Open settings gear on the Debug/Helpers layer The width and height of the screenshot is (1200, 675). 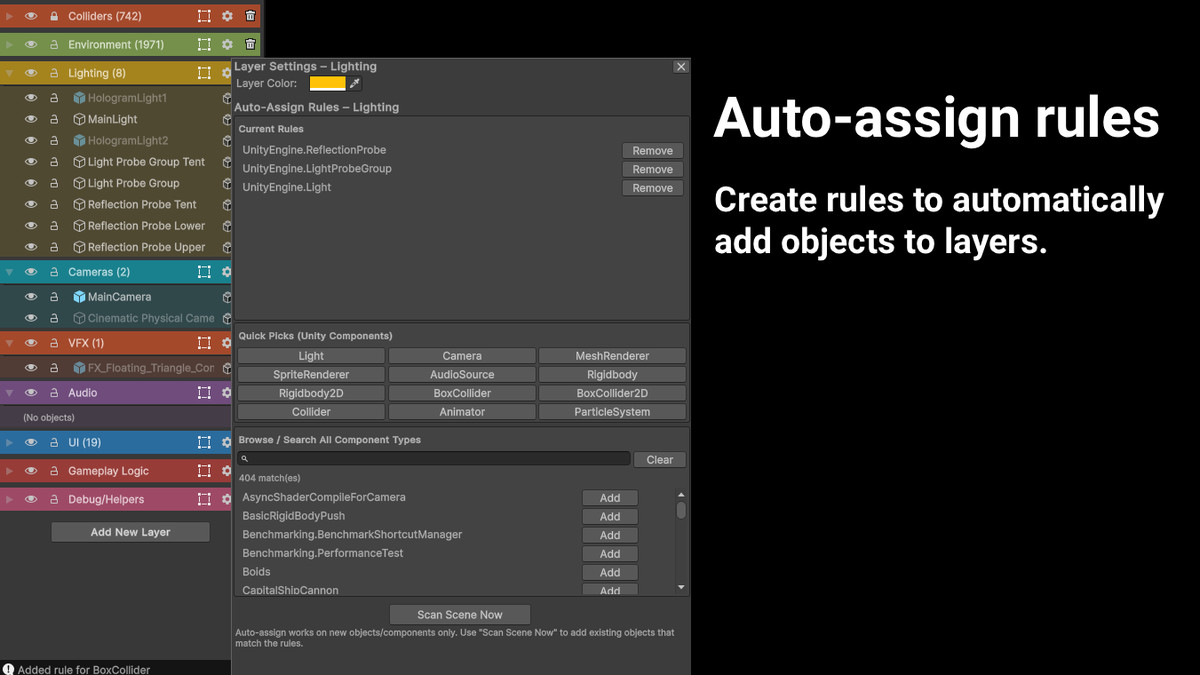[227, 499]
